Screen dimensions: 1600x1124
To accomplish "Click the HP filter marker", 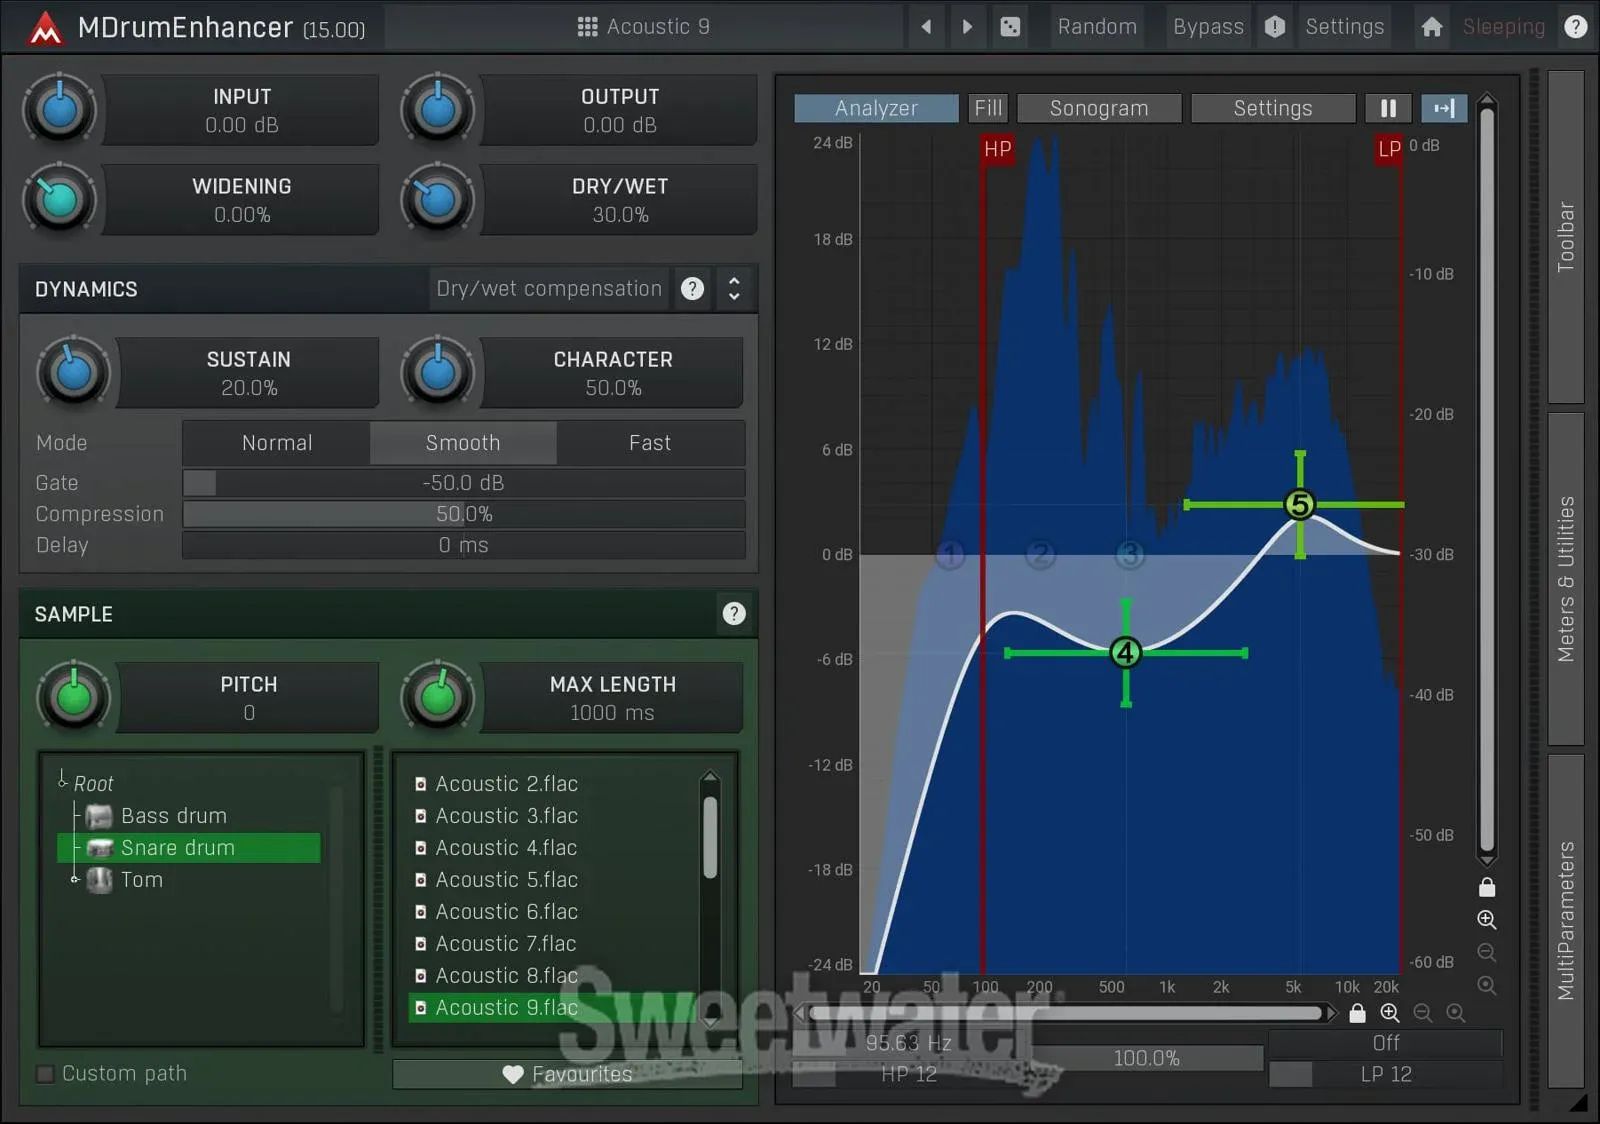I will pyautogui.click(x=997, y=149).
